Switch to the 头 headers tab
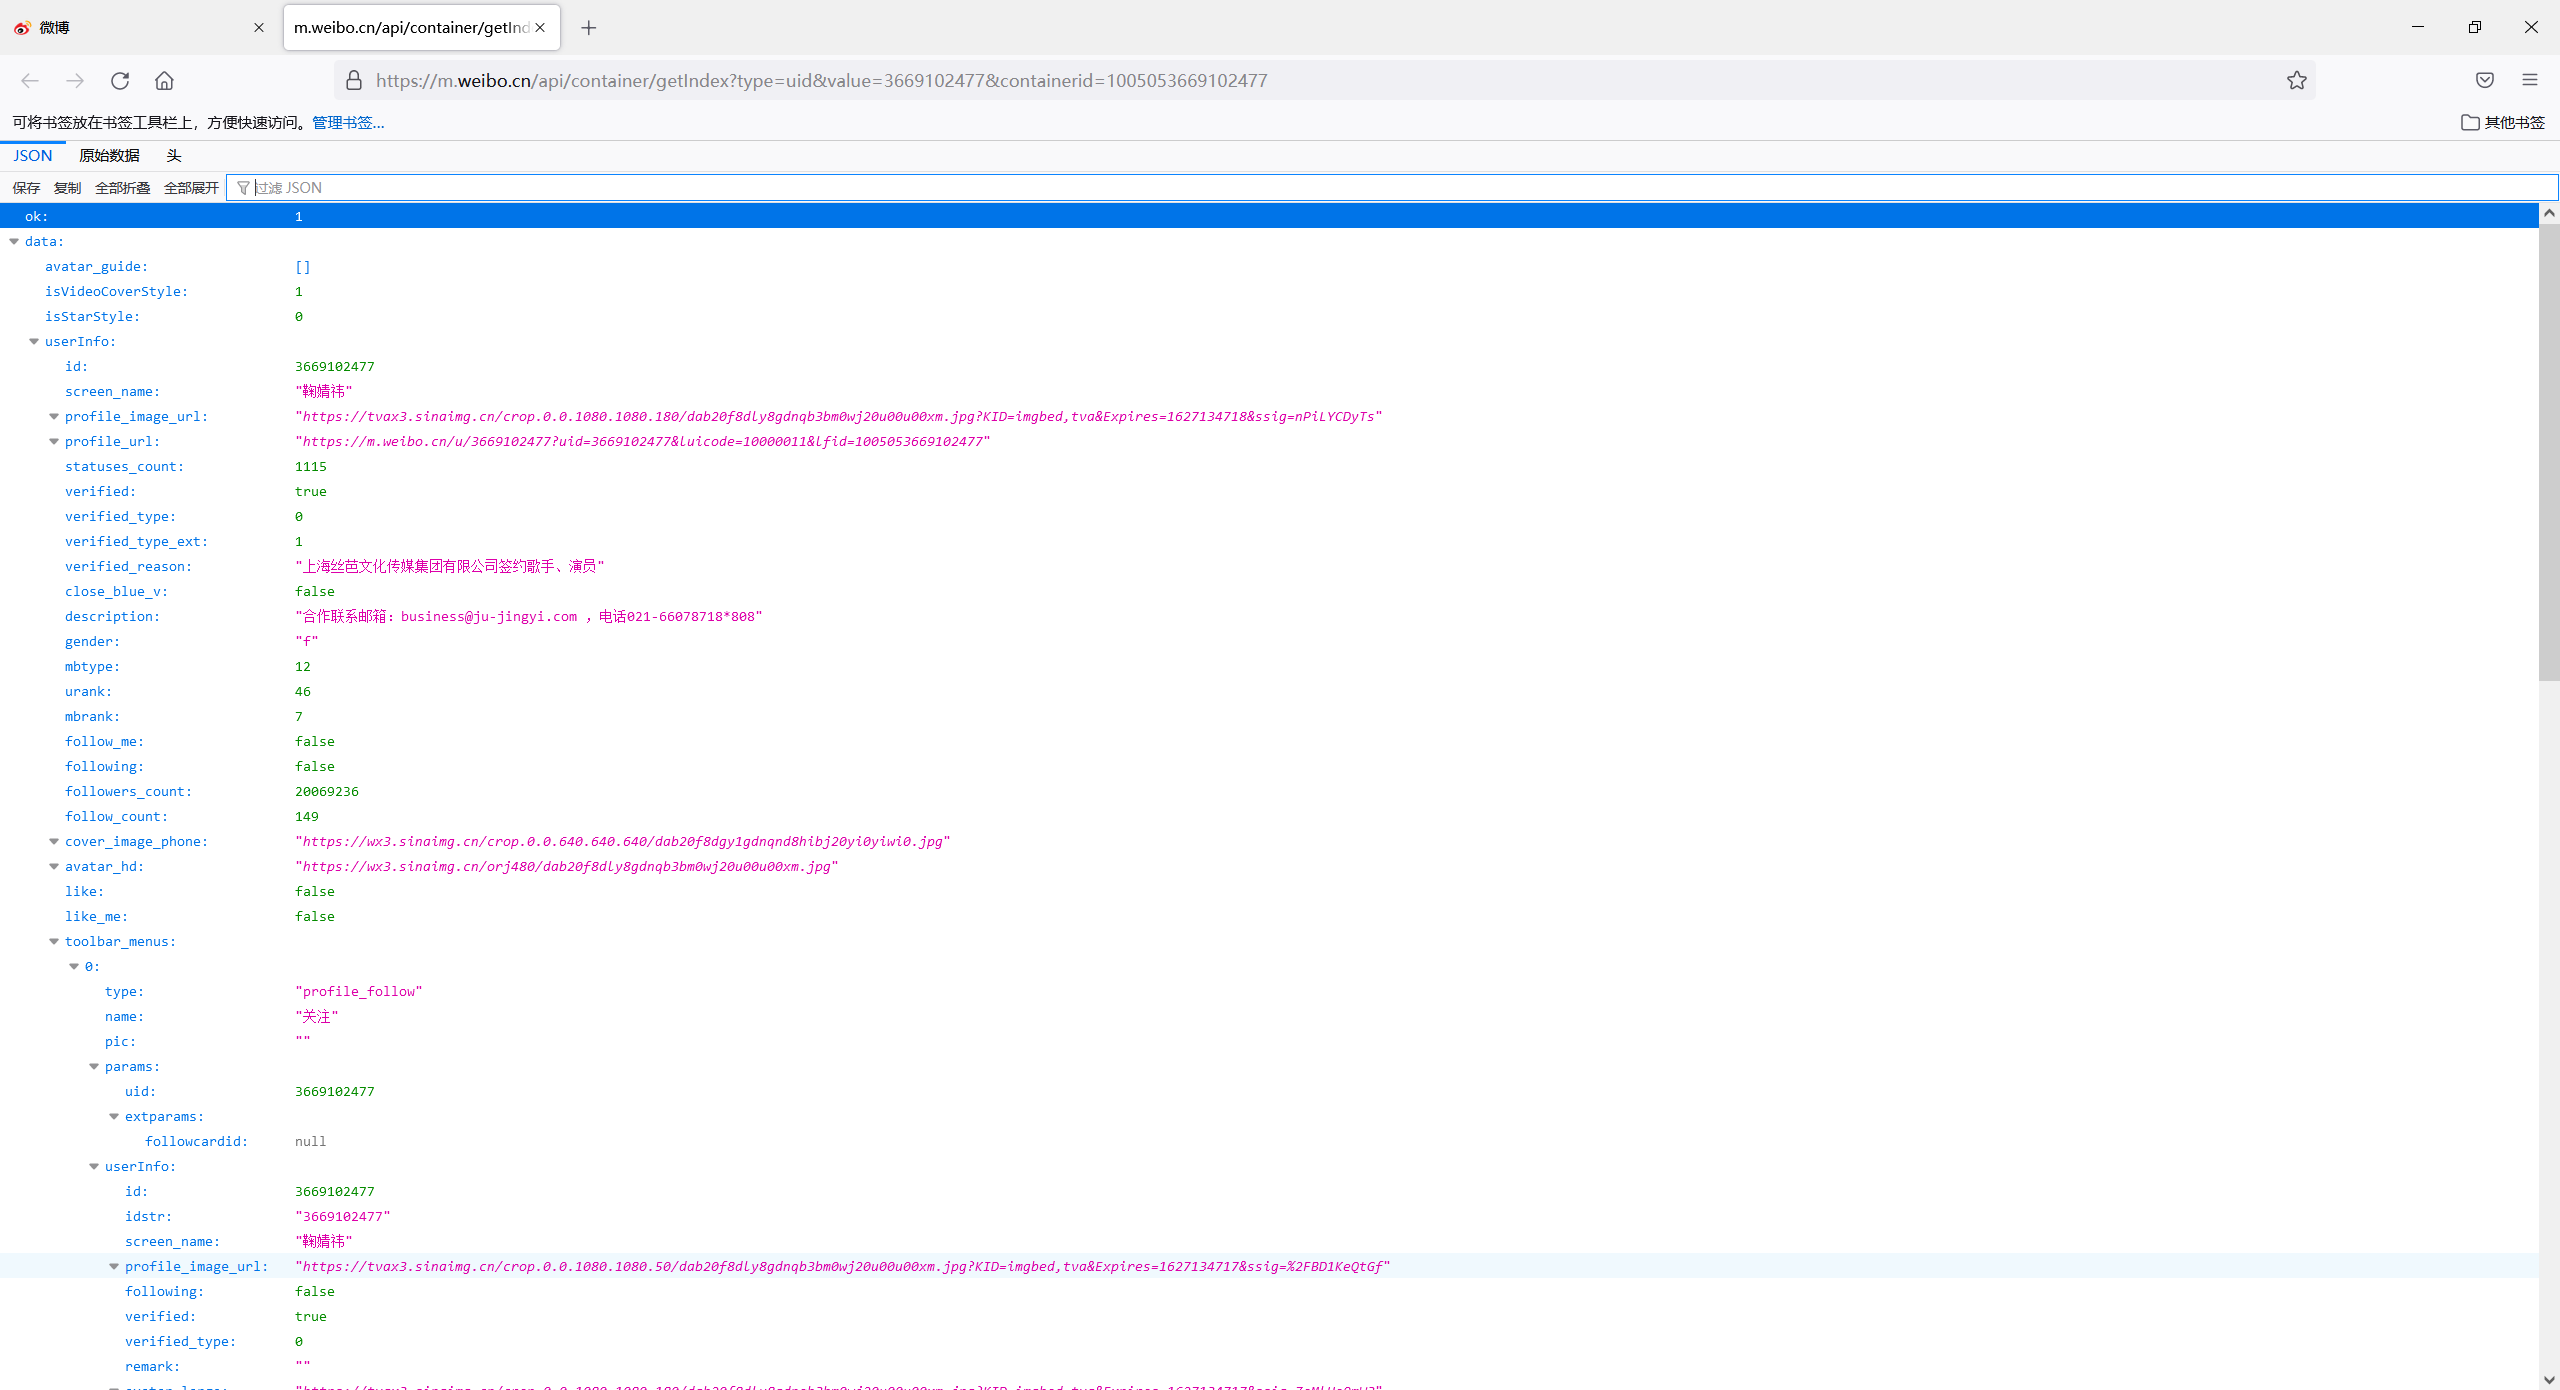The image size is (2560, 1390). click(x=174, y=156)
